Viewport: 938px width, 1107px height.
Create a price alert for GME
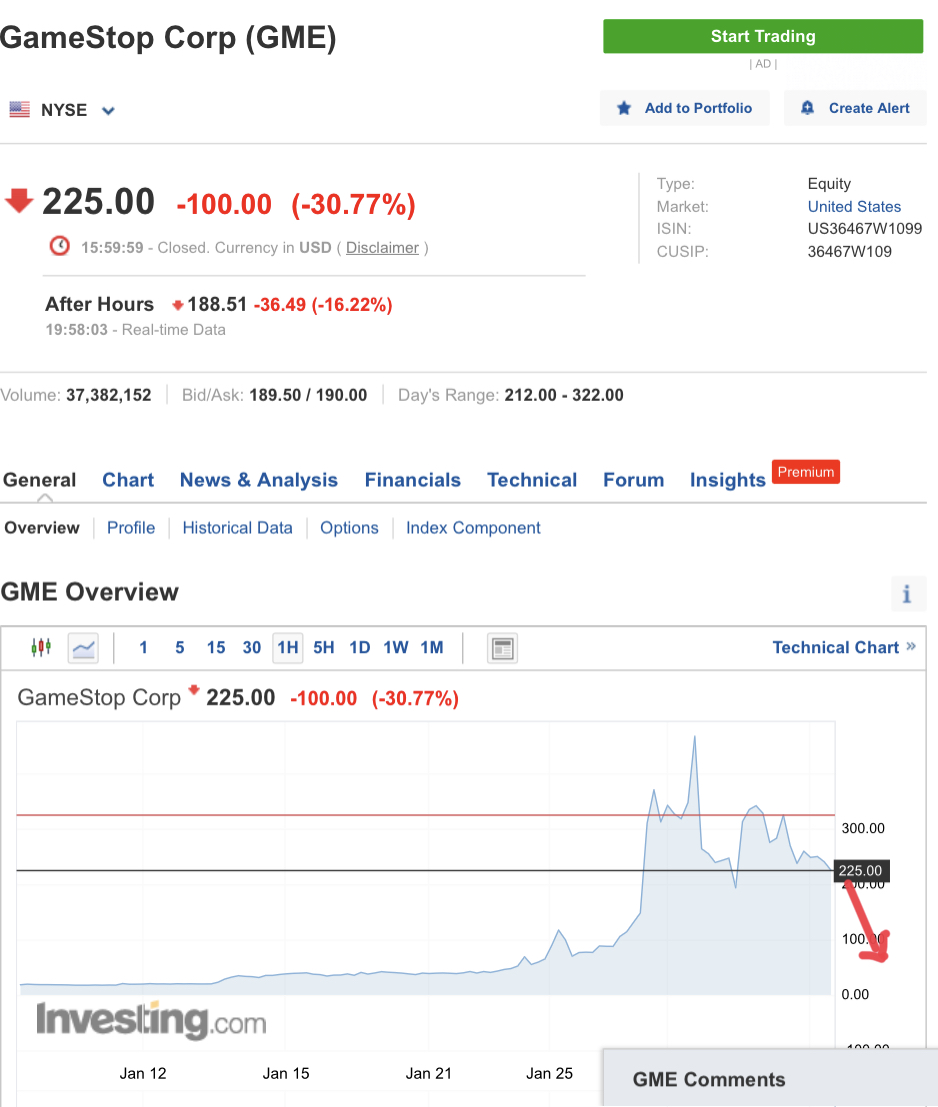(855, 108)
